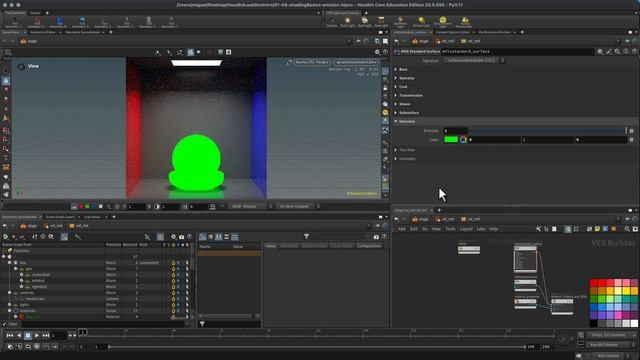Image resolution: width=640 pixels, height=360 pixels.
Task: Collapse the box prim in scene graph
Action: [x=10, y=263]
